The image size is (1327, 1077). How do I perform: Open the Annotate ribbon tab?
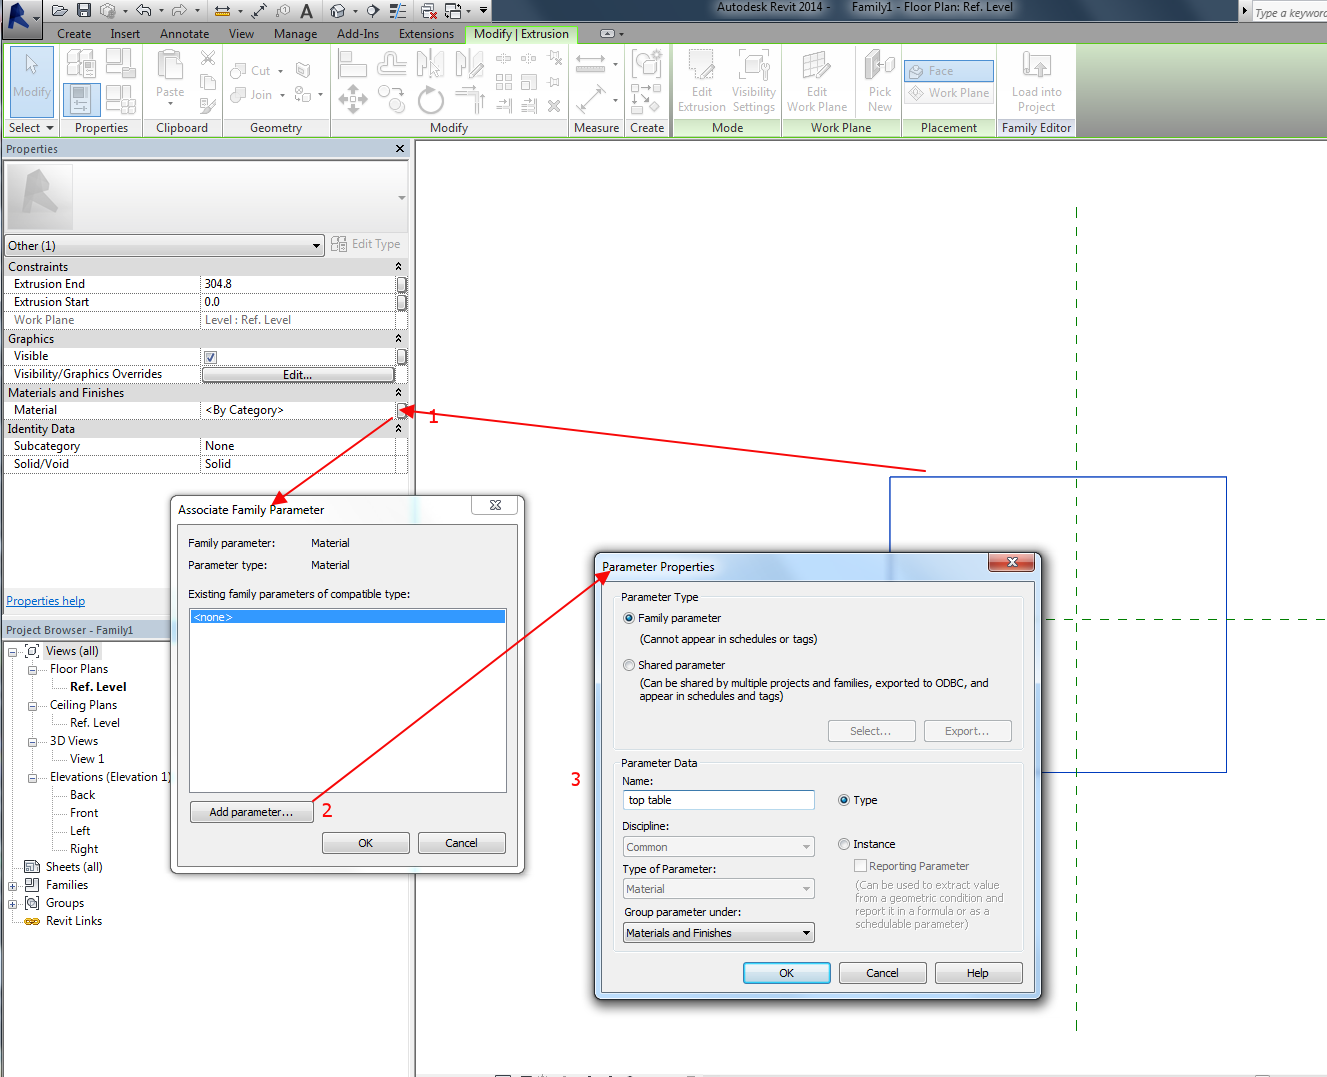[x=185, y=34]
